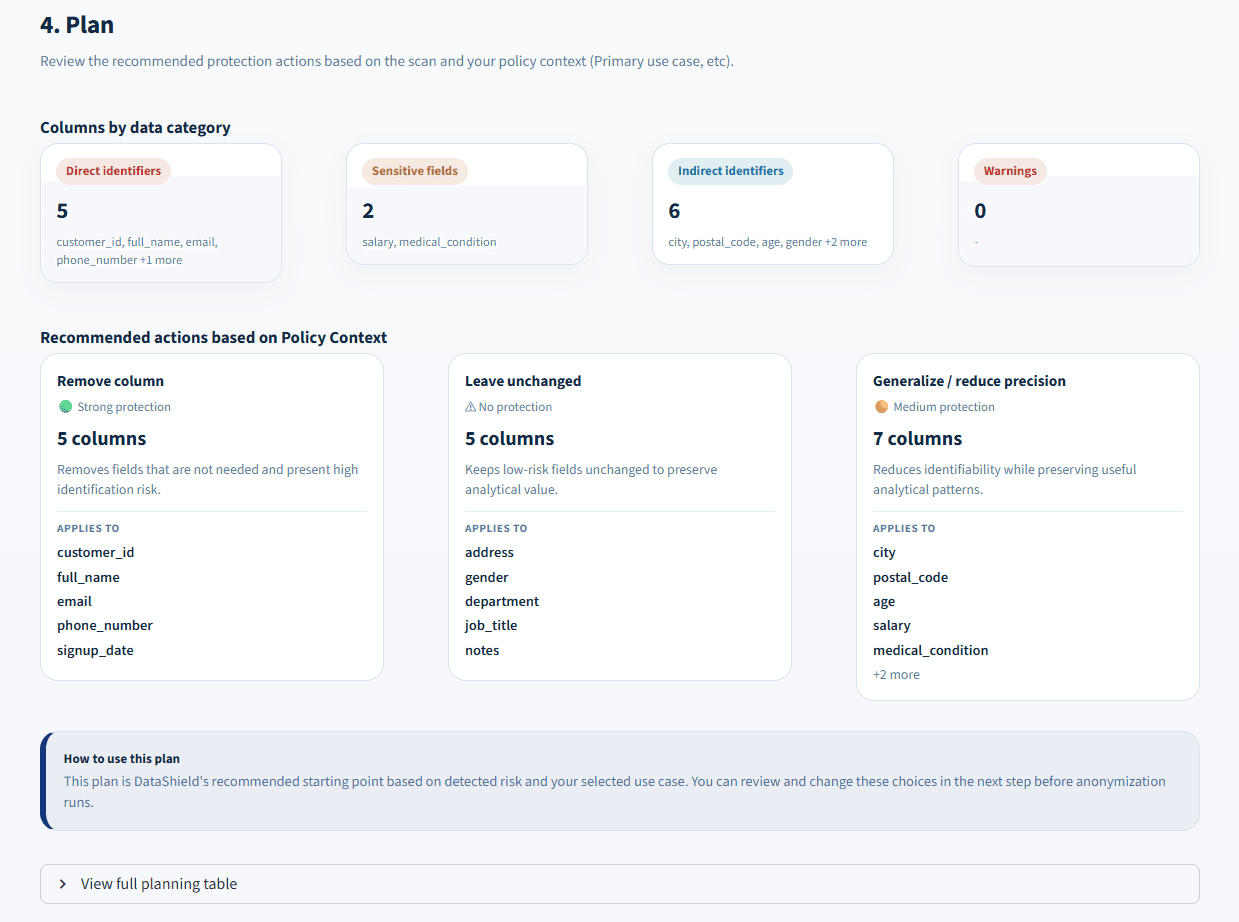This screenshot has height=922, width=1239.
Task: Select age in Generalize list
Action: (884, 602)
